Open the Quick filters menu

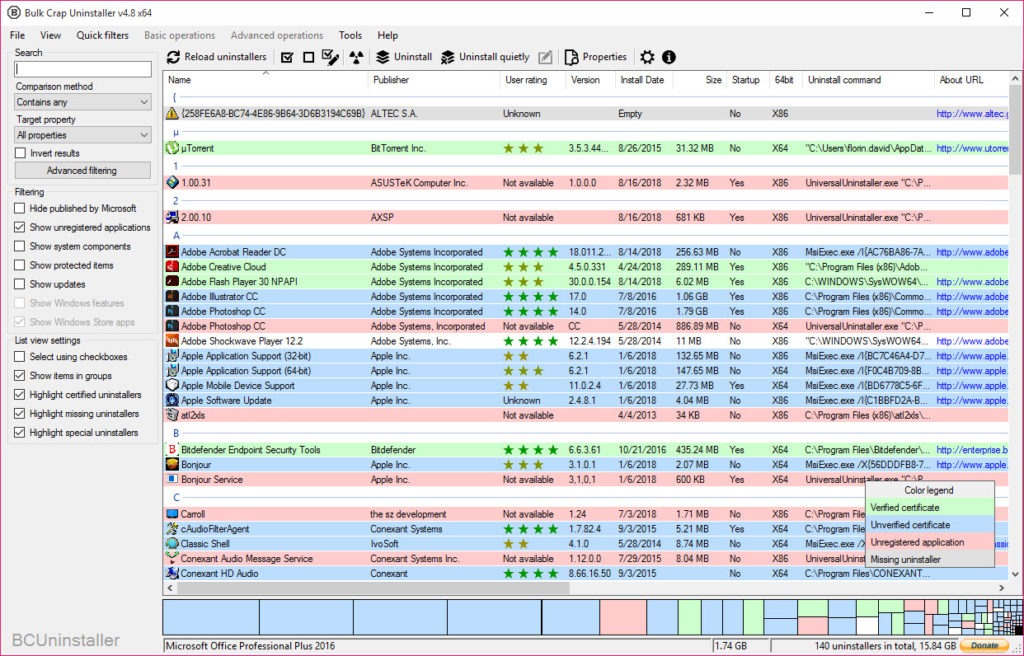point(103,35)
